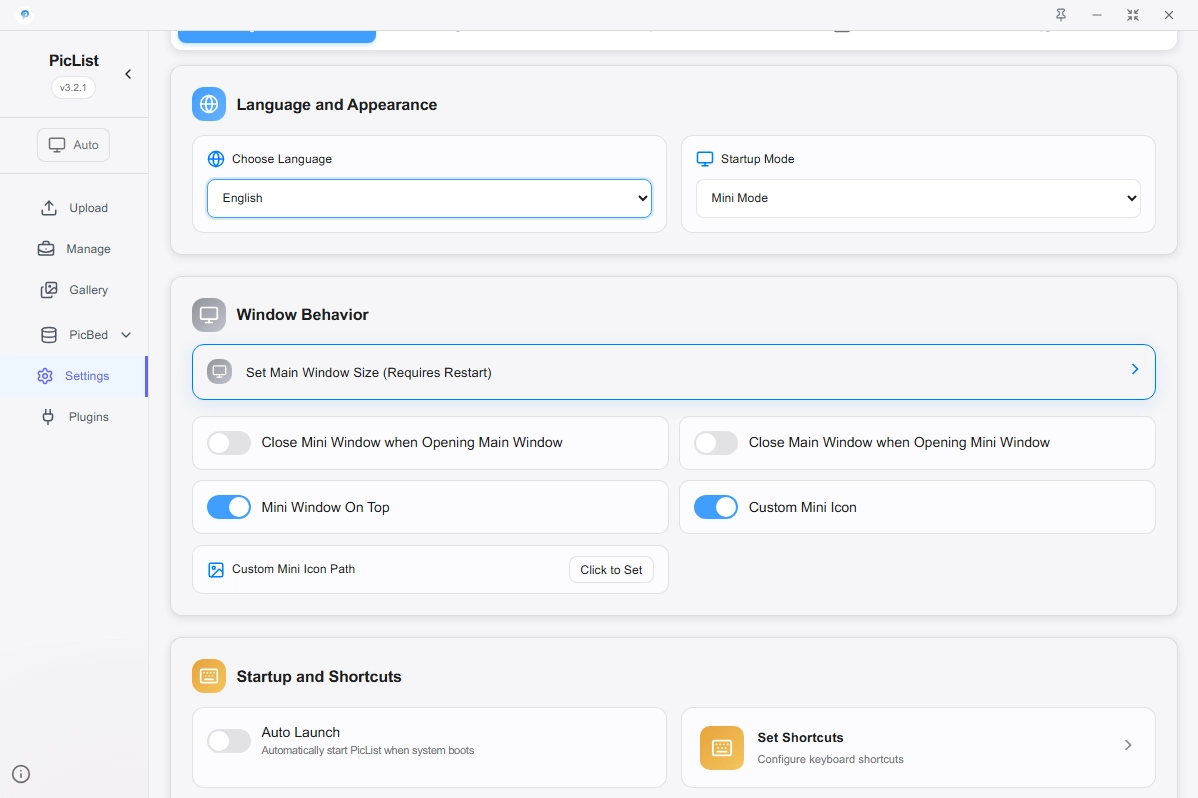1198x798 pixels.
Task: Pin the window with pin icon
Action: [x=1061, y=15]
